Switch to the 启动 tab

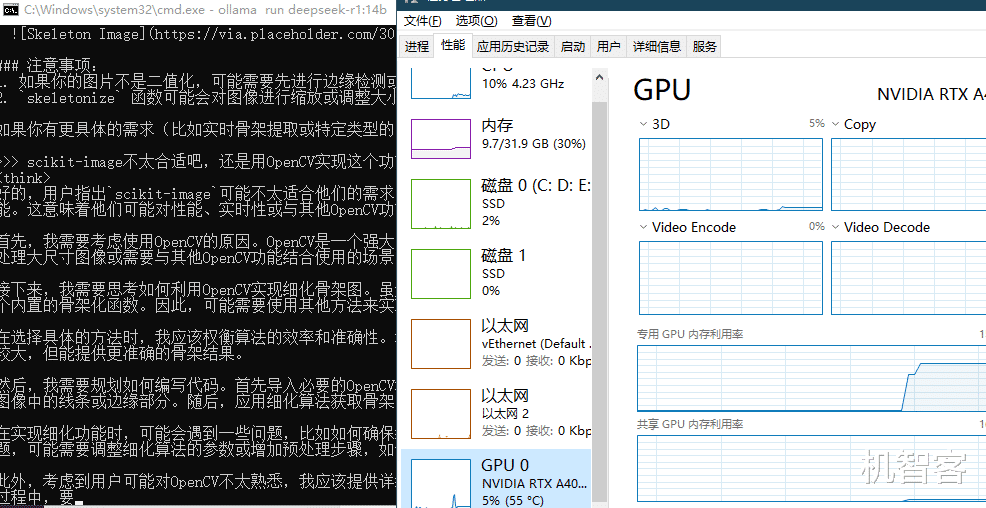click(x=572, y=47)
